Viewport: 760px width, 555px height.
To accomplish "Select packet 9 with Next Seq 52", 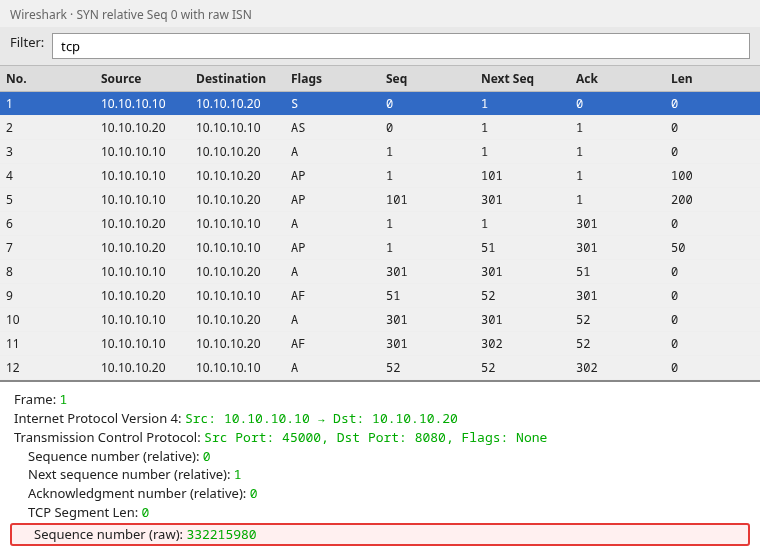I will point(380,296).
